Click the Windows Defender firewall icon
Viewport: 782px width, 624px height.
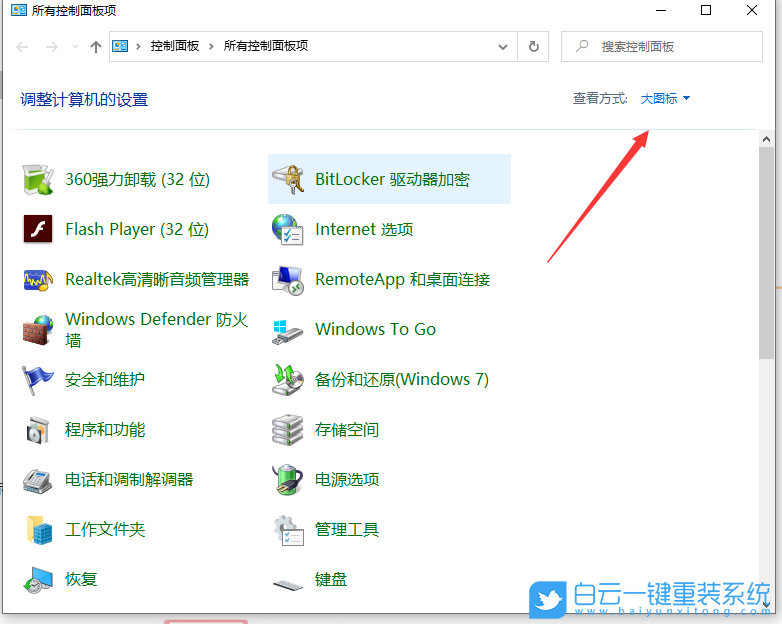click(38, 329)
